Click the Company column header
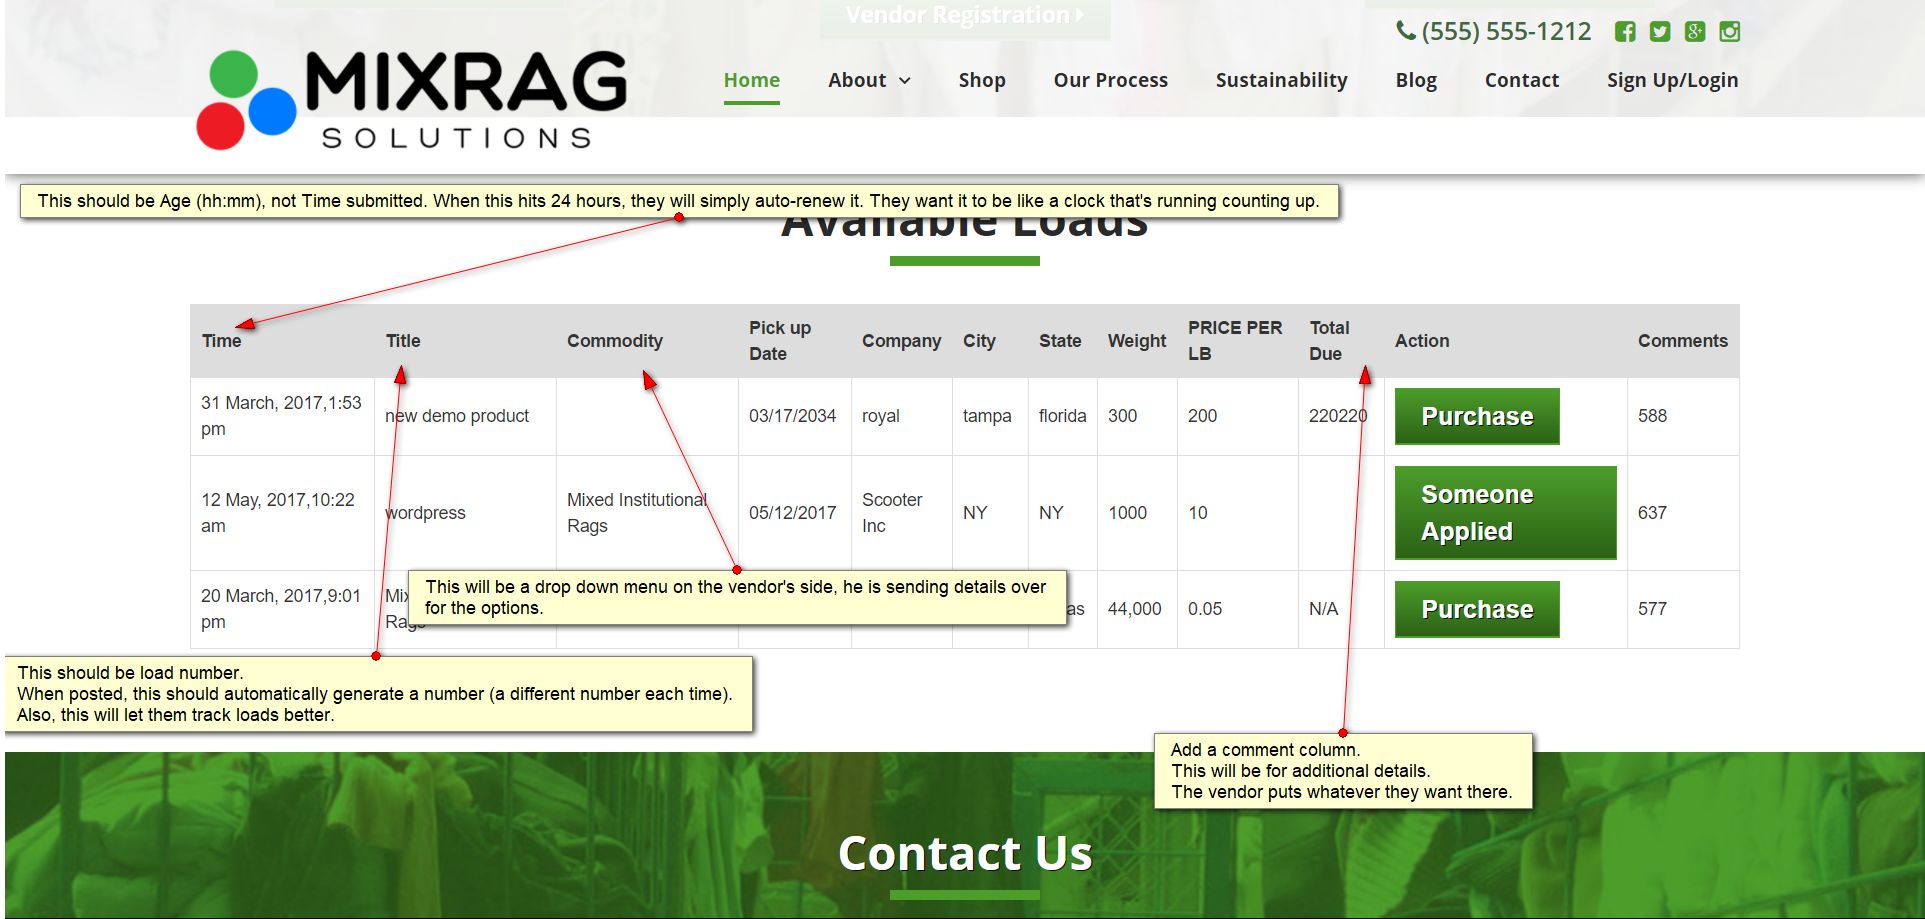This screenshot has height=919, width=1925. [902, 341]
